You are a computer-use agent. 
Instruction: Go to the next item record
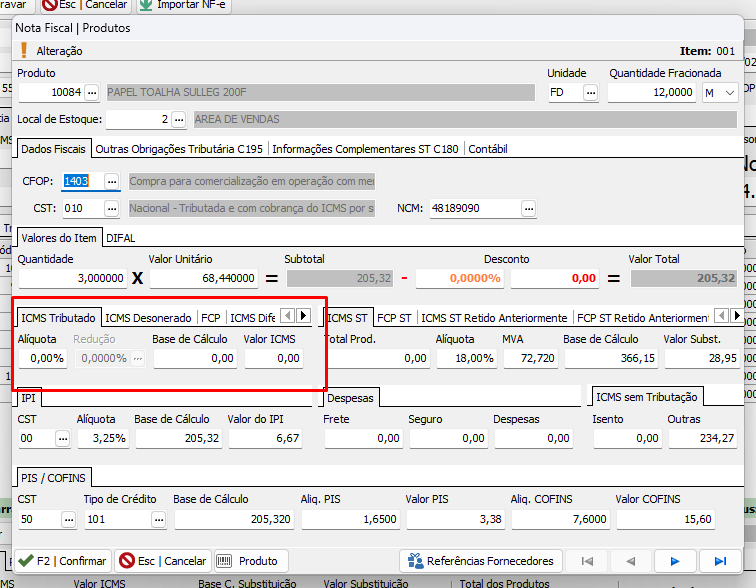click(x=675, y=561)
